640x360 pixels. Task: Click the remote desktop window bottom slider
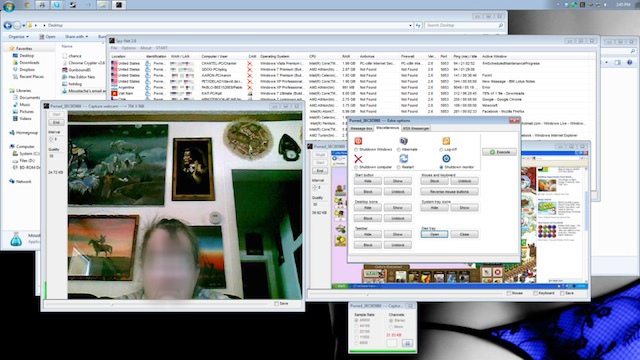(406, 293)
